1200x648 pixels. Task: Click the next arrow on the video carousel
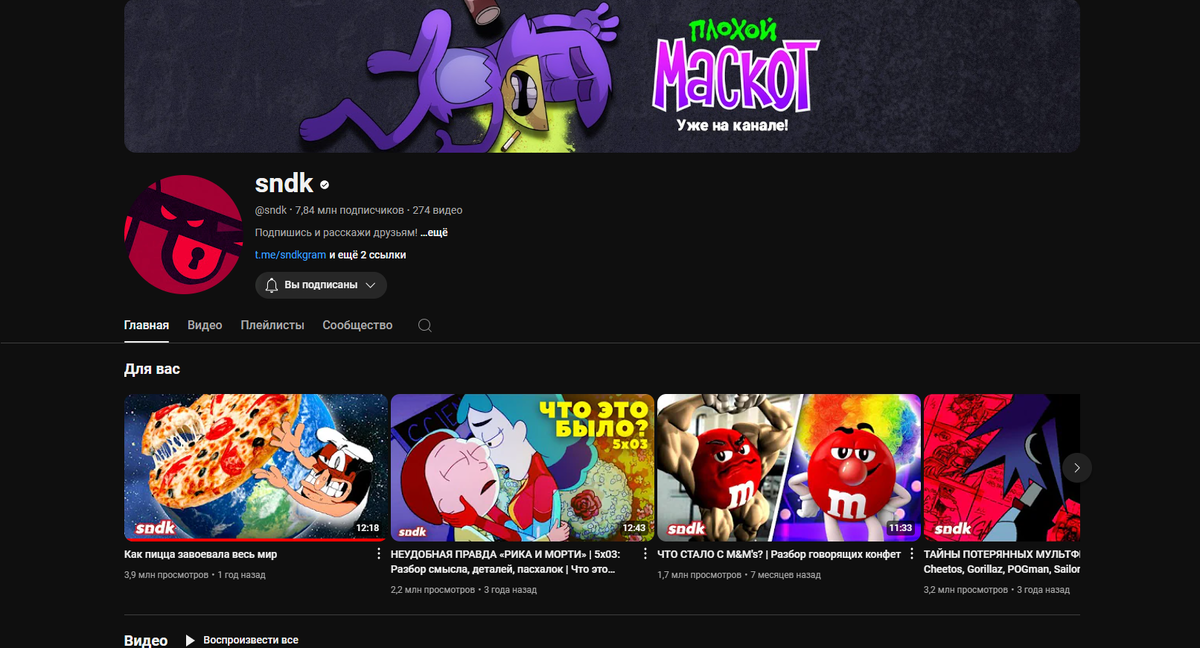pyautogui.click(x=1076, y=467)
